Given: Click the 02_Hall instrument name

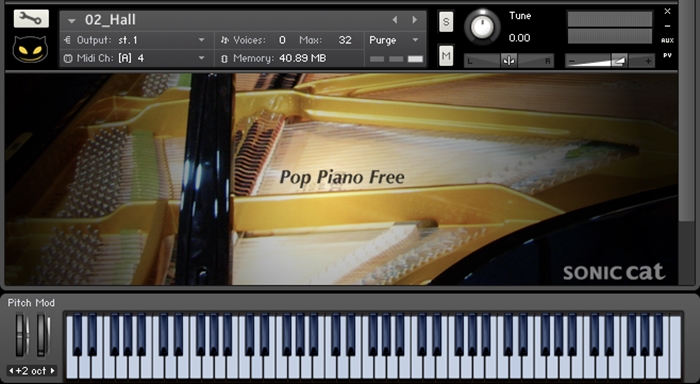Looking at the screenshot, I should [110, 20].
